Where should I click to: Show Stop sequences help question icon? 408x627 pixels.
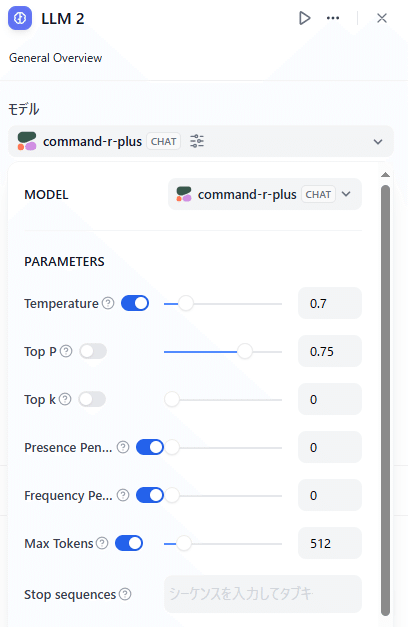[x=125, y=594]
